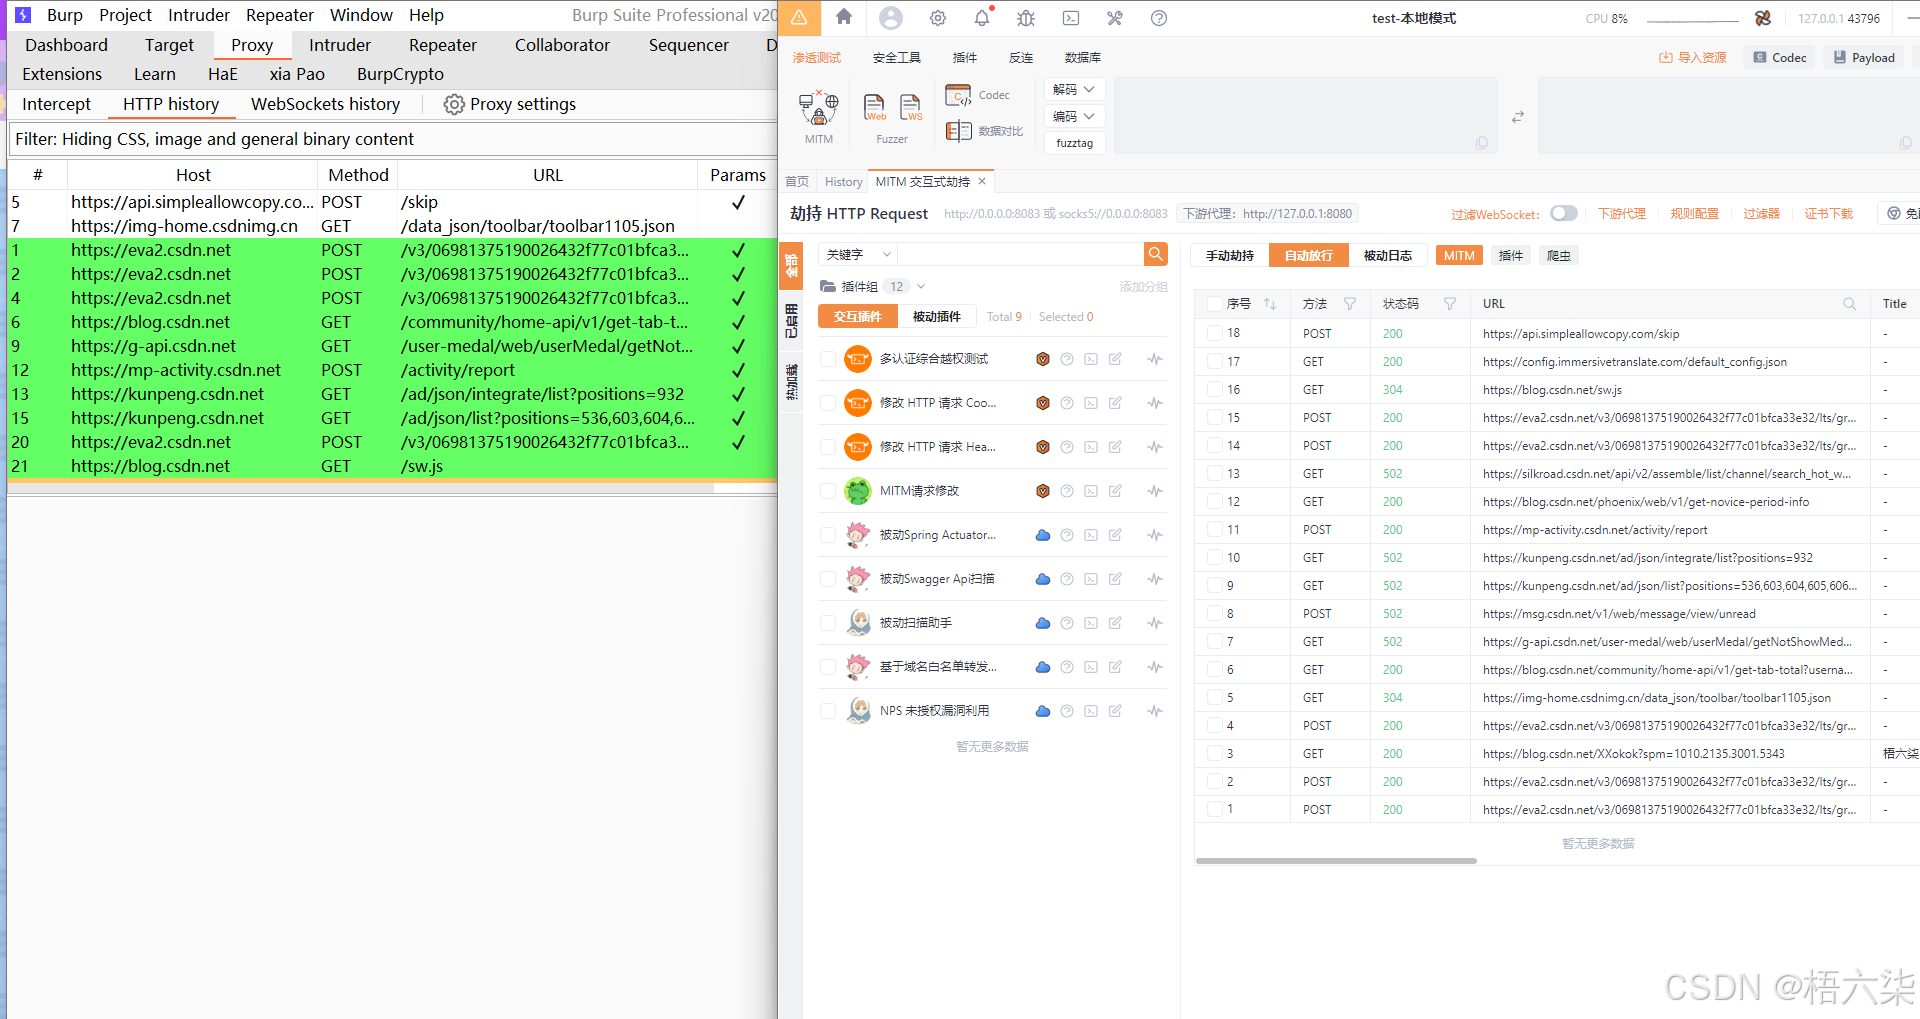The image size is (1920, 1019).
Task: Click the activity wave icon for 被动Swagger Api扫描
Action: click(1155, 579)
